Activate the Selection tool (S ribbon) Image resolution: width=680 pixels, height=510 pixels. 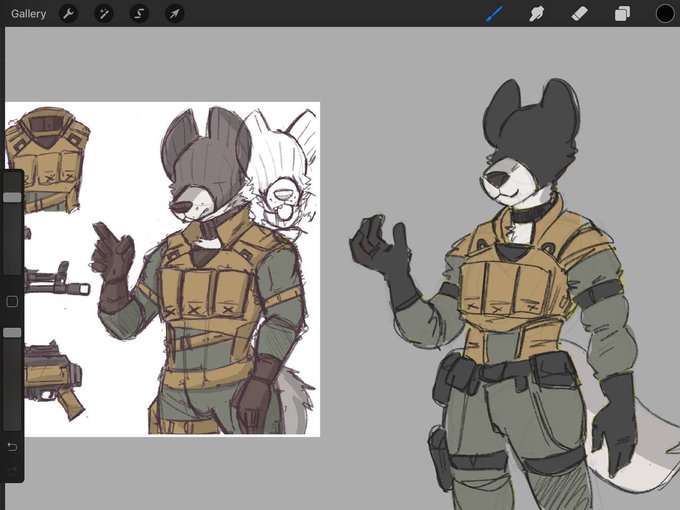tap(139, 14)
